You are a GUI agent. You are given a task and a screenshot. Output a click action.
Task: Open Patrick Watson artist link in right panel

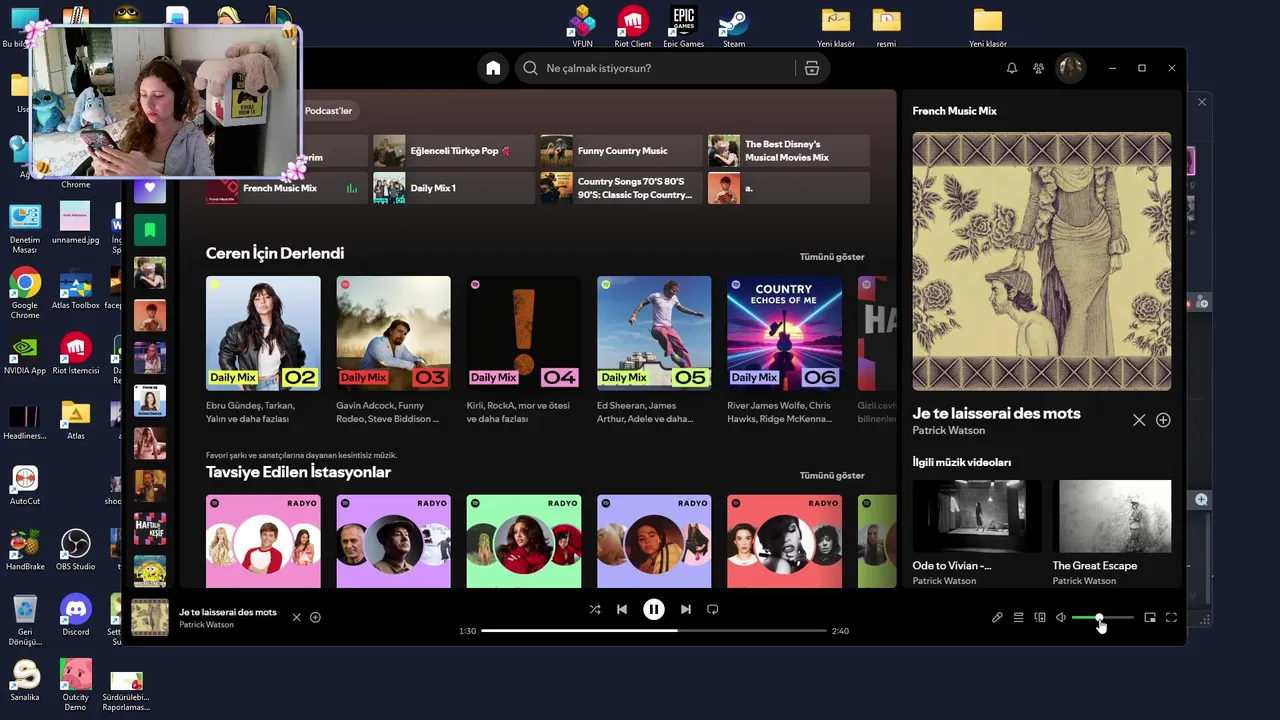pos(949,431)
